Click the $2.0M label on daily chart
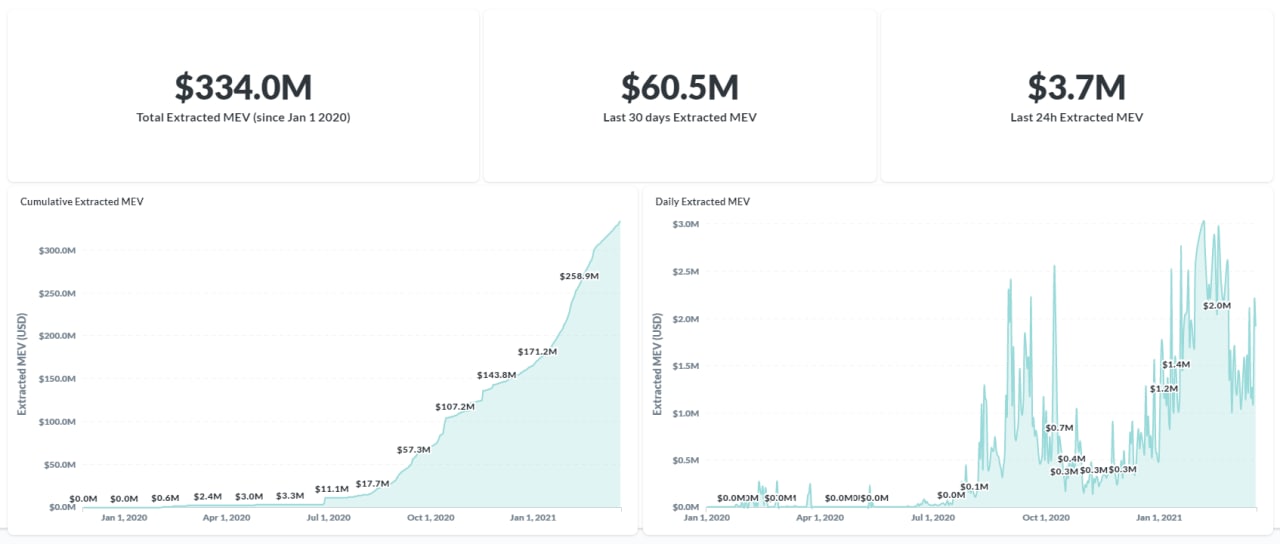The image size is (1280, 544). [x=1216, y=306]
